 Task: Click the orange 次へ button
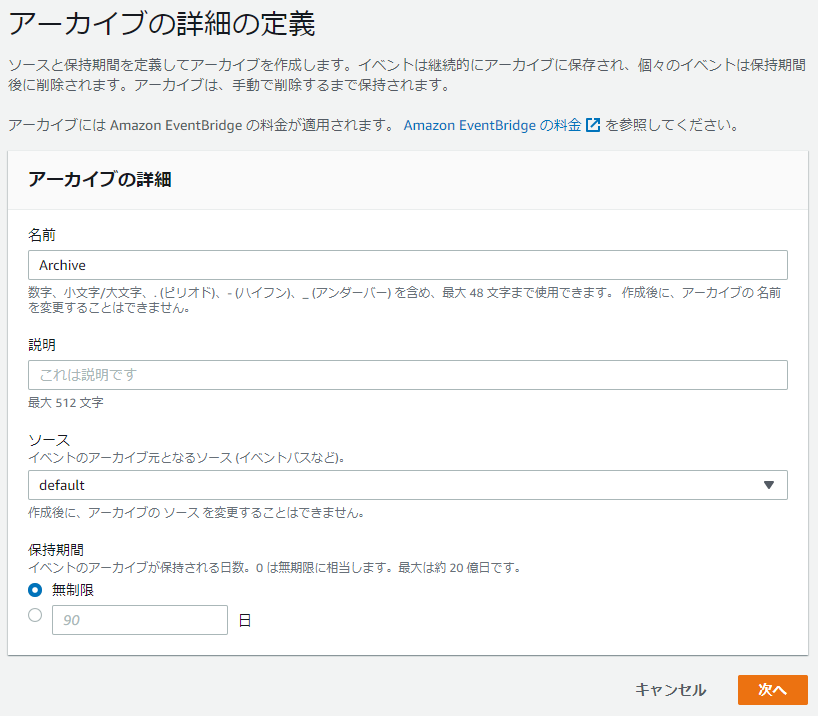coord(773,690)
